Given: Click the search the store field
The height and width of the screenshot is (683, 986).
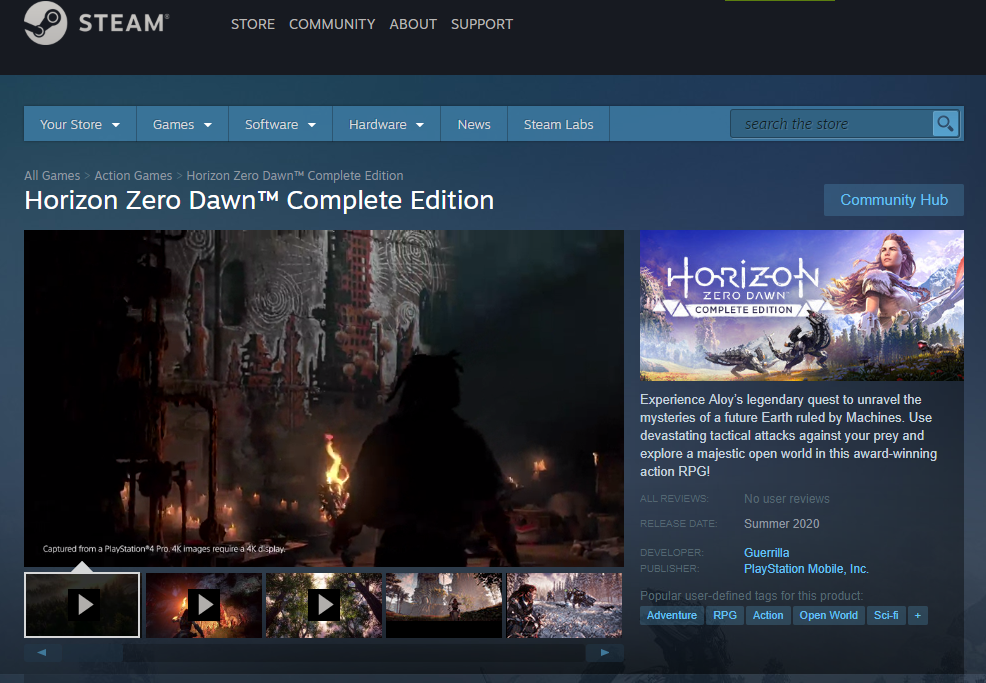Looking at the screenshot, I should (831, 124).
